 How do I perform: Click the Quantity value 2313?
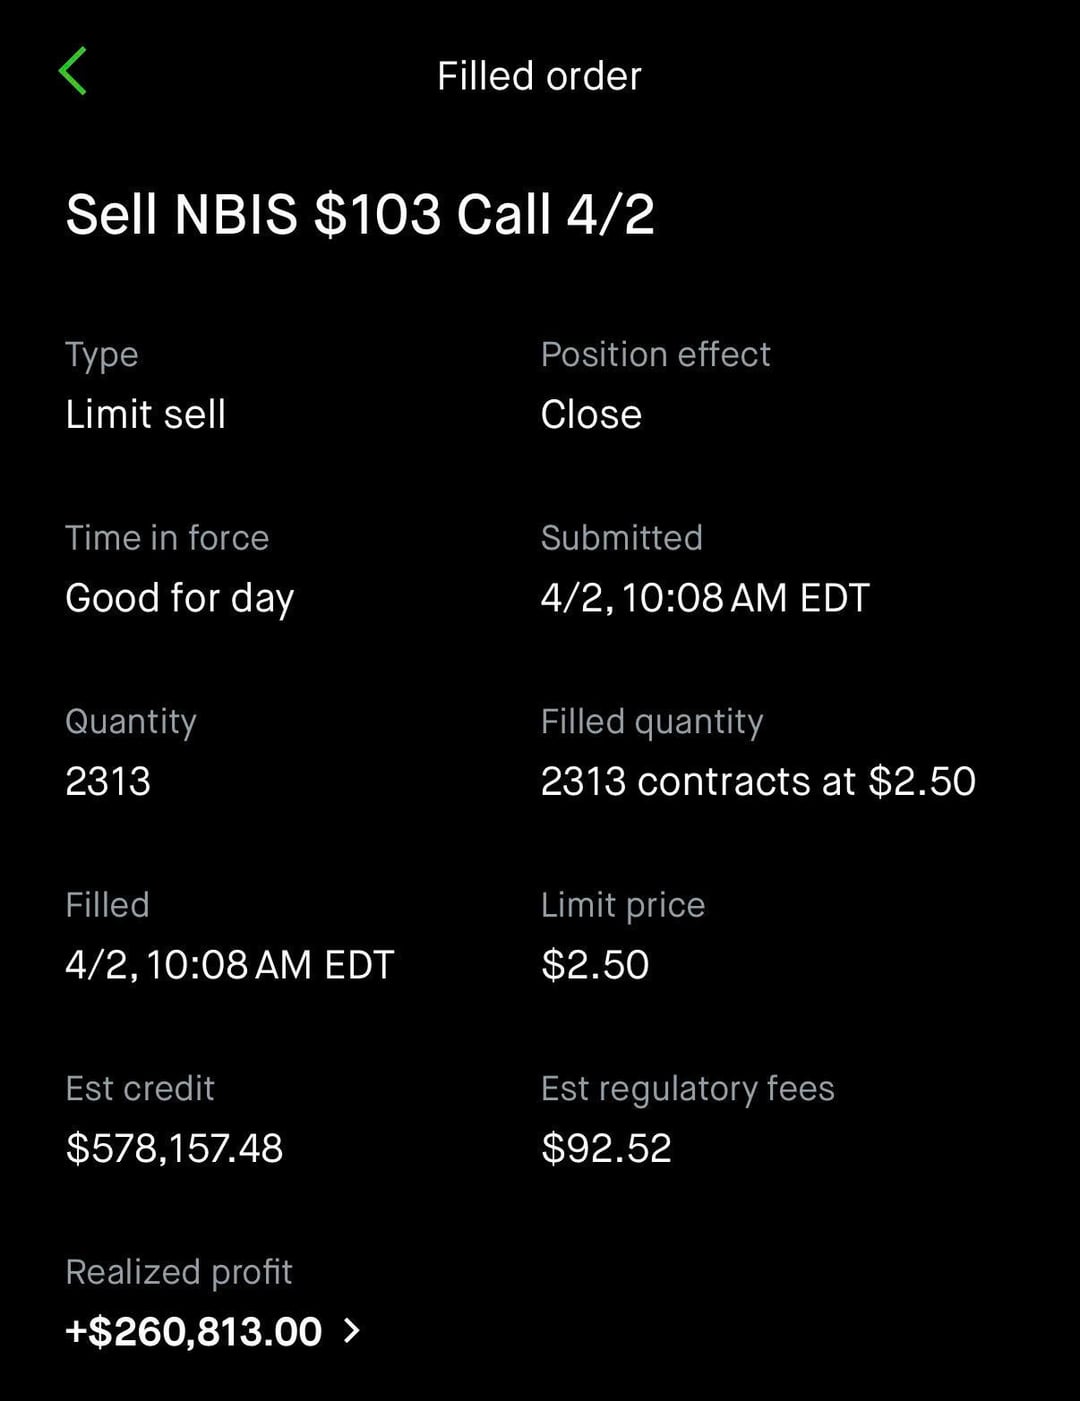point(108,781)
